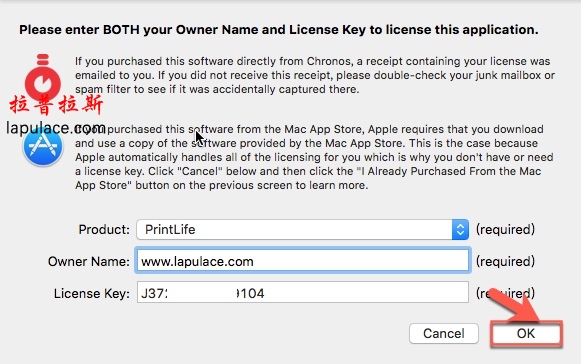The height and width of the screenshot is (364, 581).
Task: Click the Cancel button
Action: [444, 333]
